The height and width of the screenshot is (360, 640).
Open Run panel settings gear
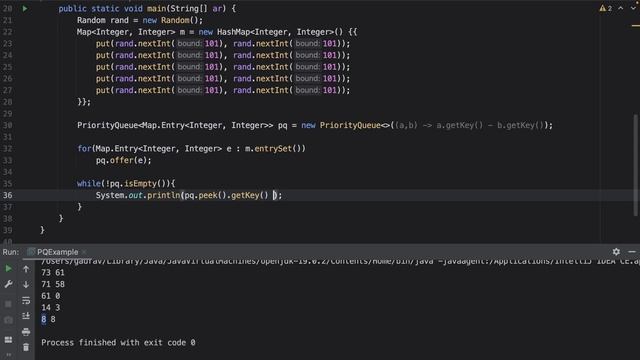click(616, 252)
